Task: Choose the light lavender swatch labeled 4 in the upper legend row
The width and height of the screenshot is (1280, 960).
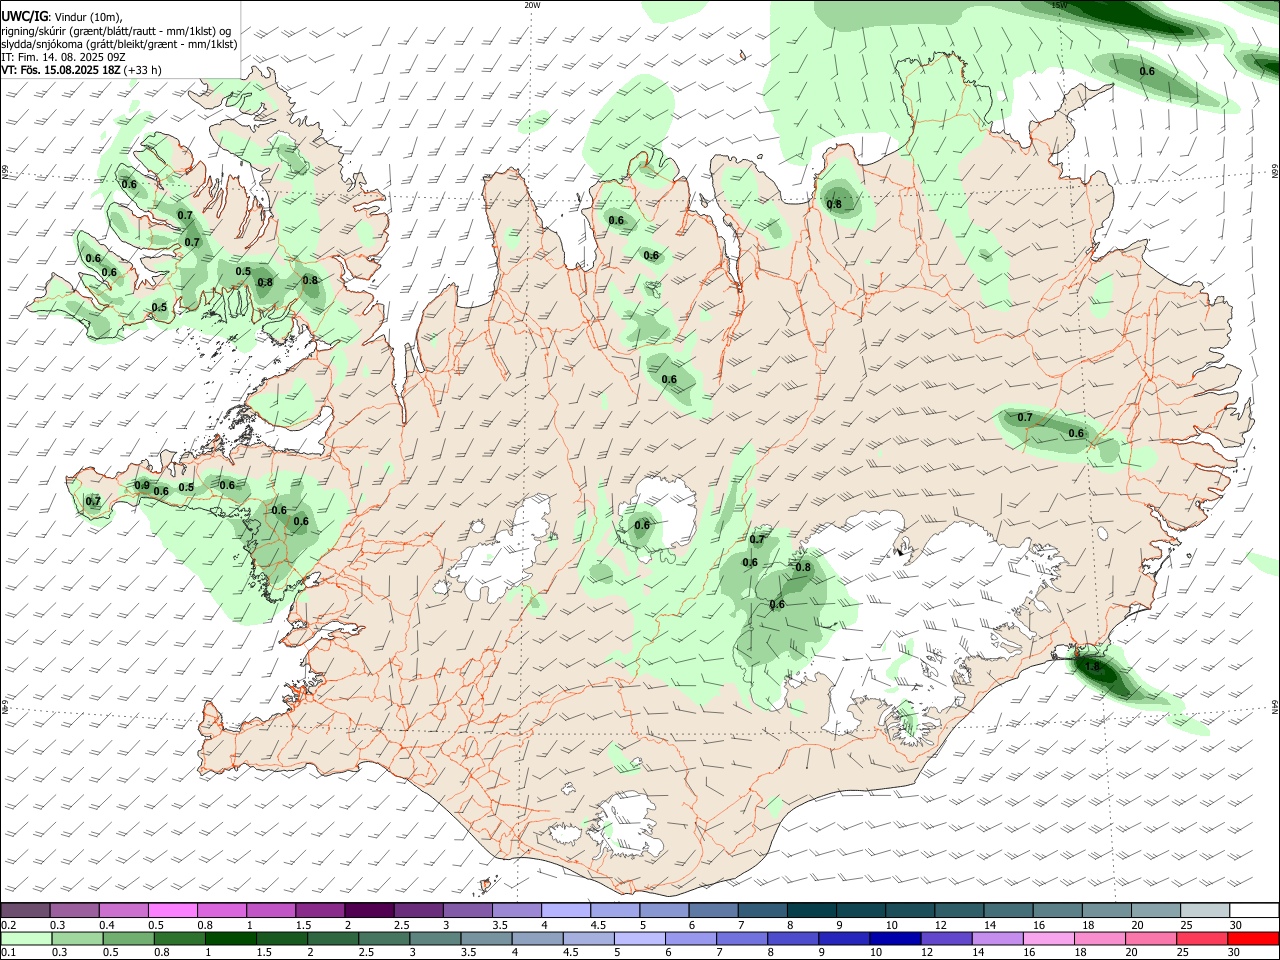Action: [566, 910]
